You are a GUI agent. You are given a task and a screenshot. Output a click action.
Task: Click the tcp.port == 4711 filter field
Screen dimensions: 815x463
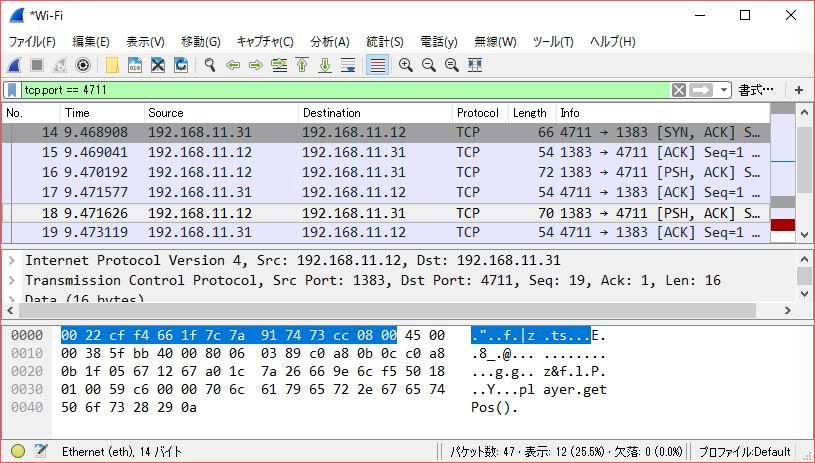340,90
